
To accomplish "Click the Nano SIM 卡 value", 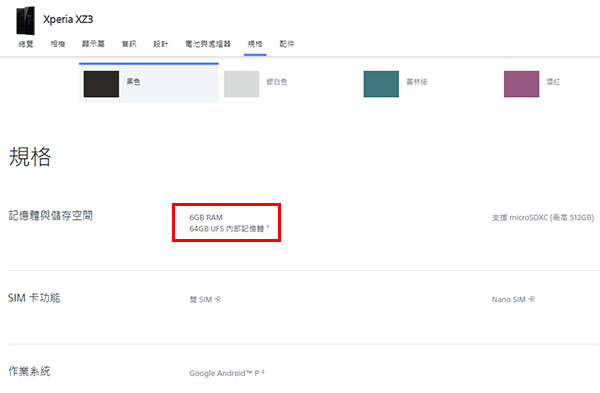I will pyautogui.click(x=514, y=299).
